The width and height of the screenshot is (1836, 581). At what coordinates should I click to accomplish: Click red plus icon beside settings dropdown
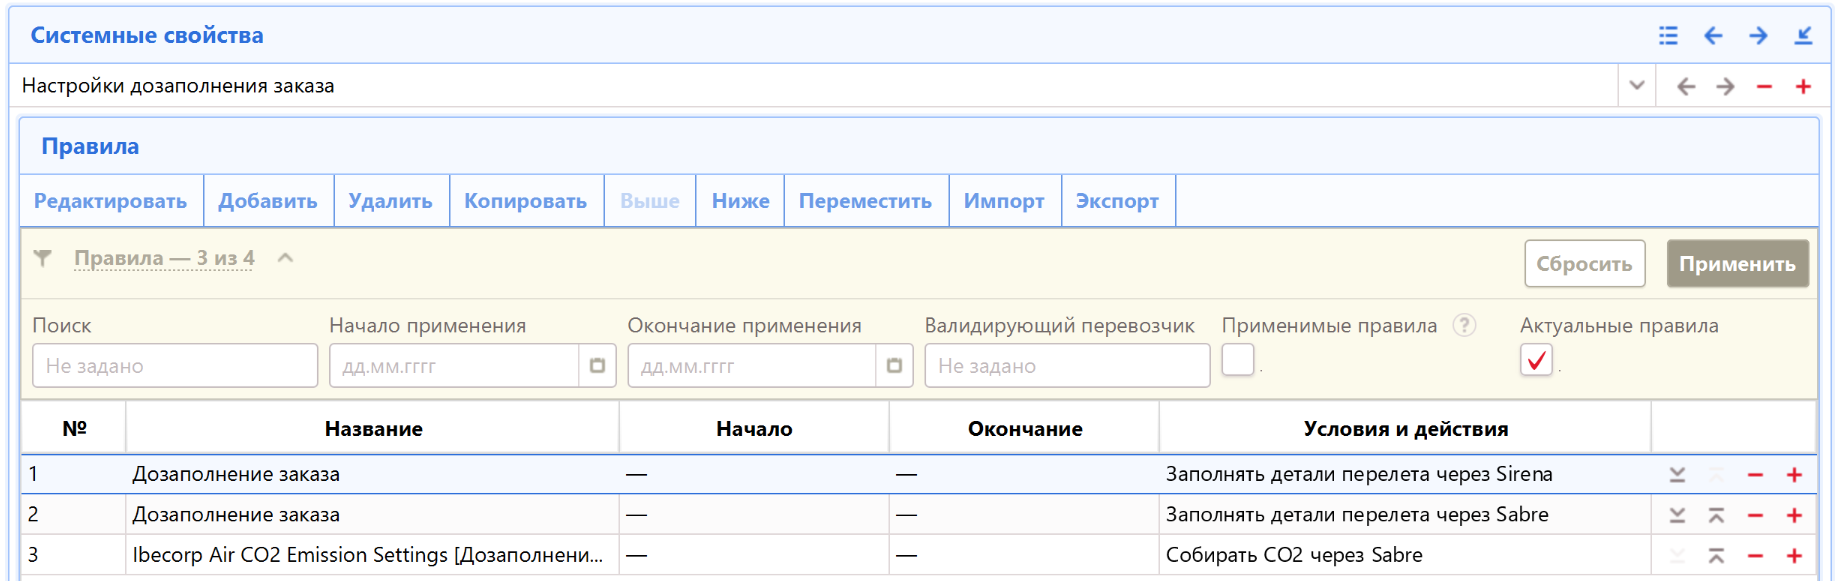(x=1803, y=87)
